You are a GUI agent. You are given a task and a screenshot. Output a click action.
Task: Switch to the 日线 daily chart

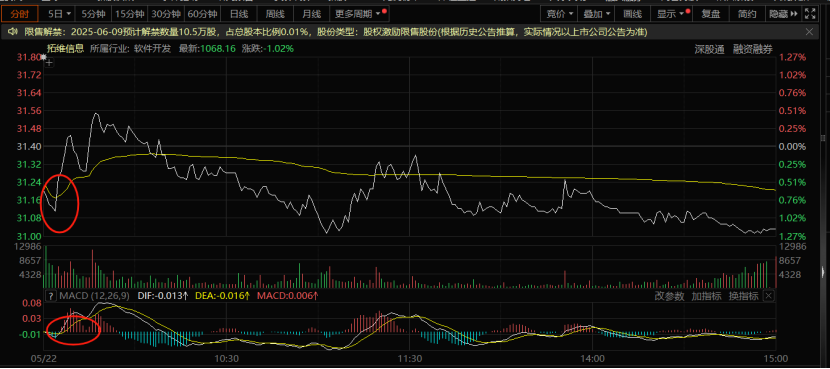239,14
